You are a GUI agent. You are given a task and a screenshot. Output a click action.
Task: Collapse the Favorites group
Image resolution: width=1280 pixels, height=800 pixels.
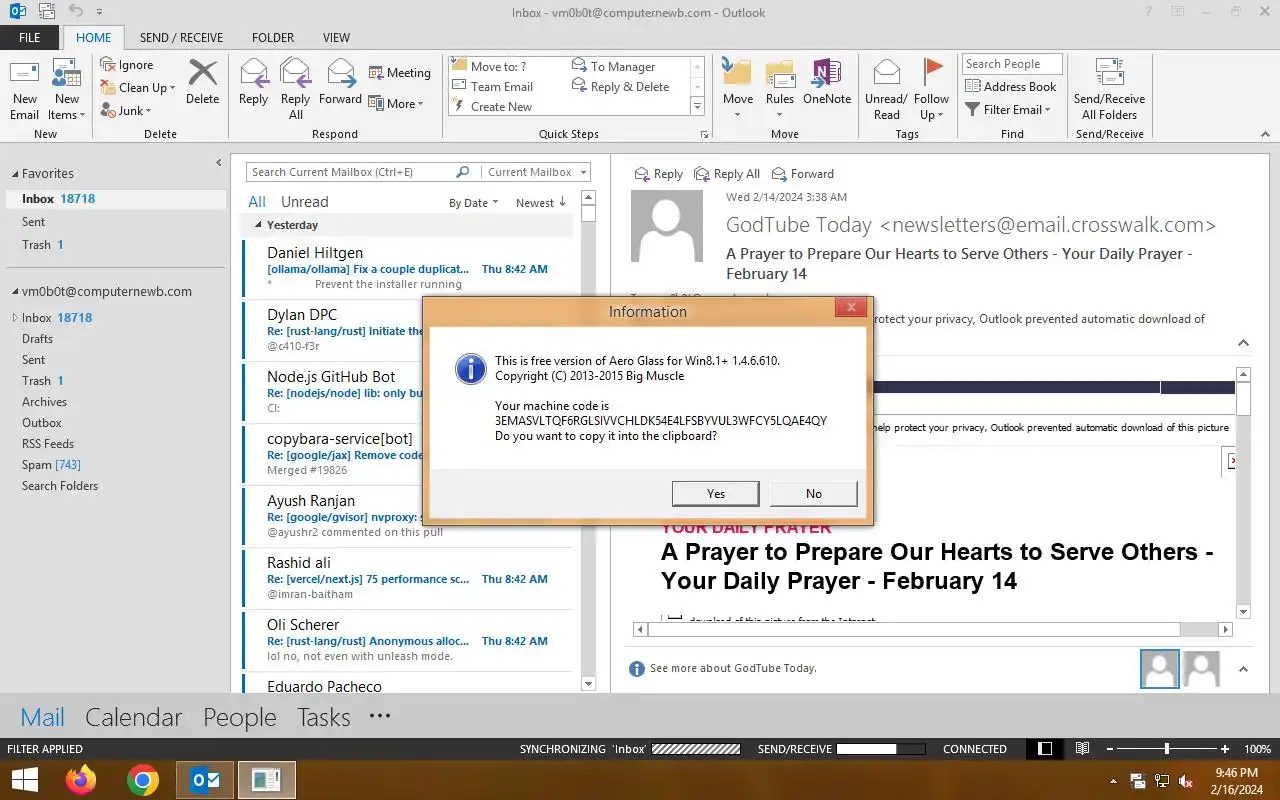[15, 174]
